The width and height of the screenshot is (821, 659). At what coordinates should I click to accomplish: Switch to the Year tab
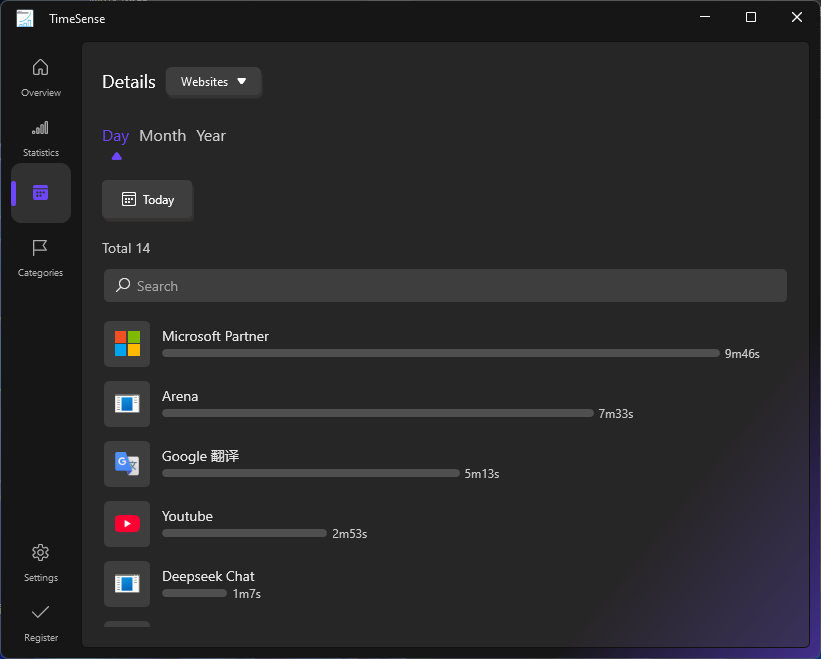tap(211, 136)
